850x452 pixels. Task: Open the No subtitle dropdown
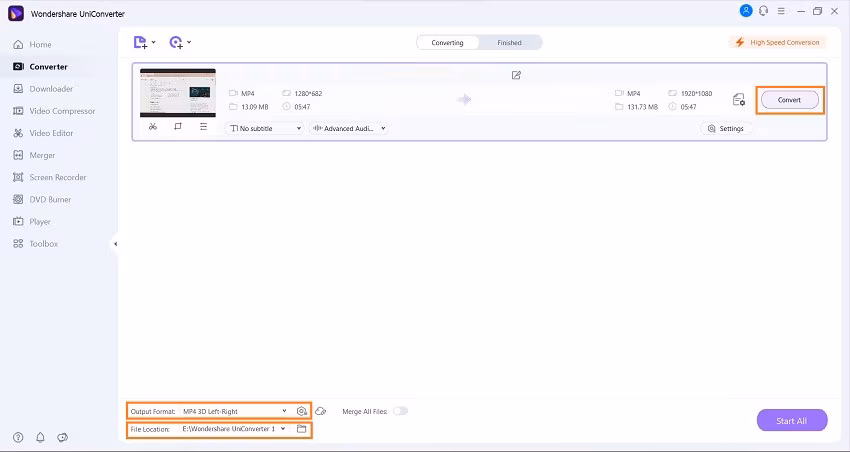[264, 128]
